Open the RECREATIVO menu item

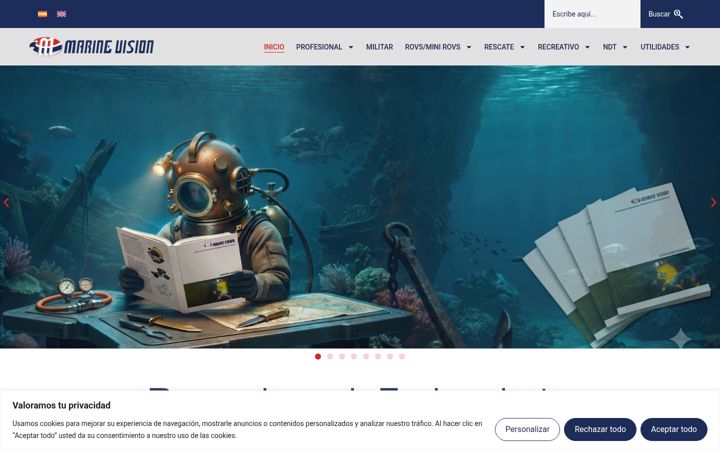coord(558,47)
